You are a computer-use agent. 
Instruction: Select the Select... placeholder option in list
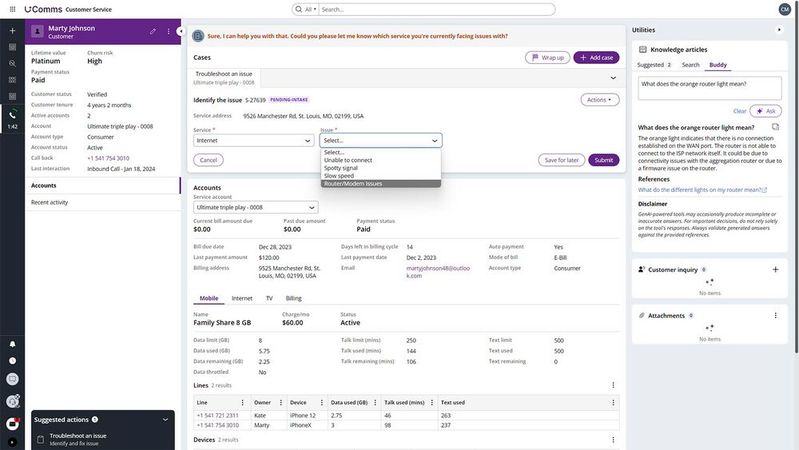[x=380, y=152]
